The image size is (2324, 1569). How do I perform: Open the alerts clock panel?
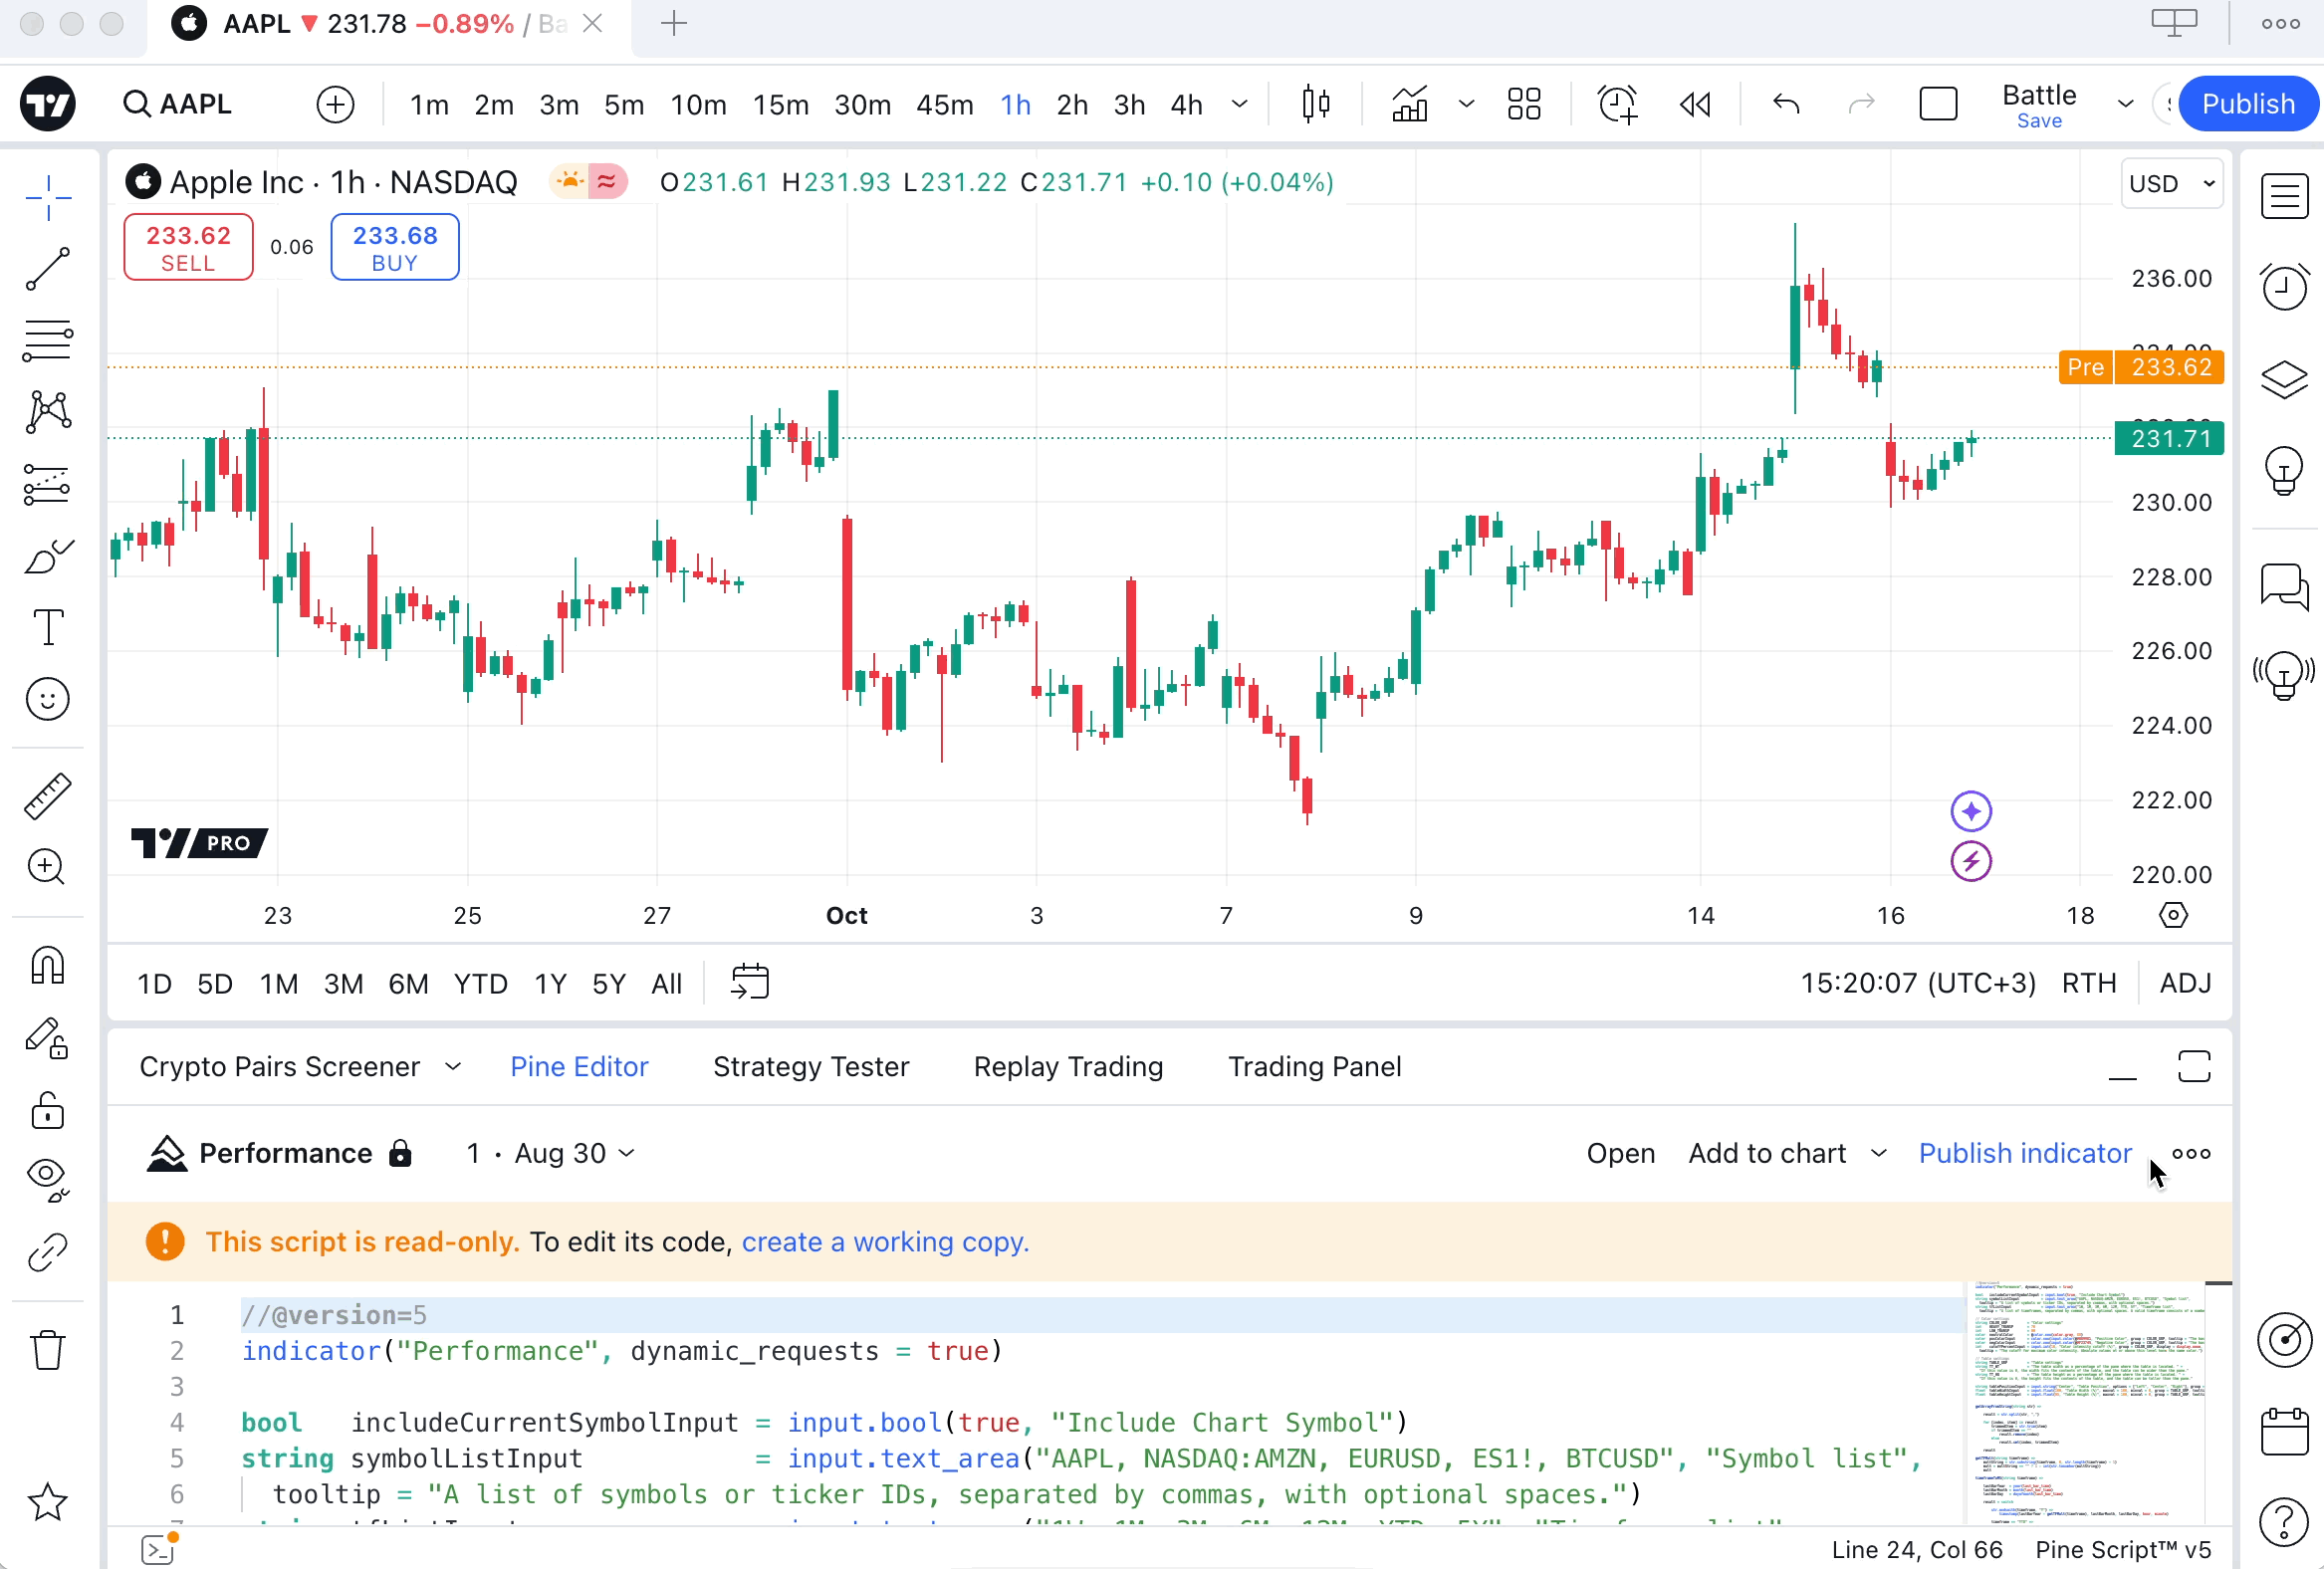2284,287
